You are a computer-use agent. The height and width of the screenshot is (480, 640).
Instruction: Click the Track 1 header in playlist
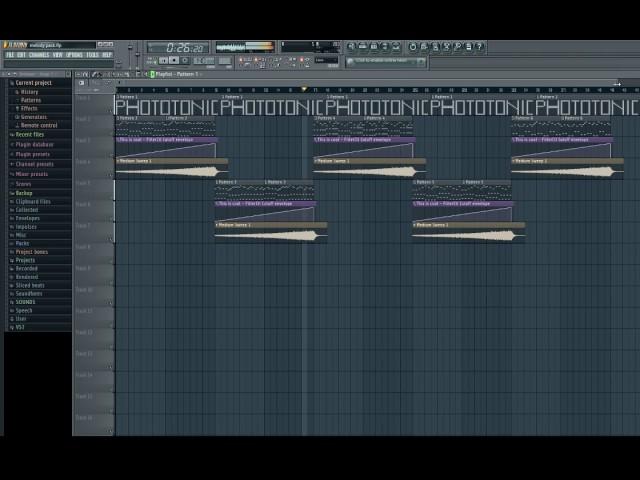coord(94,105)
